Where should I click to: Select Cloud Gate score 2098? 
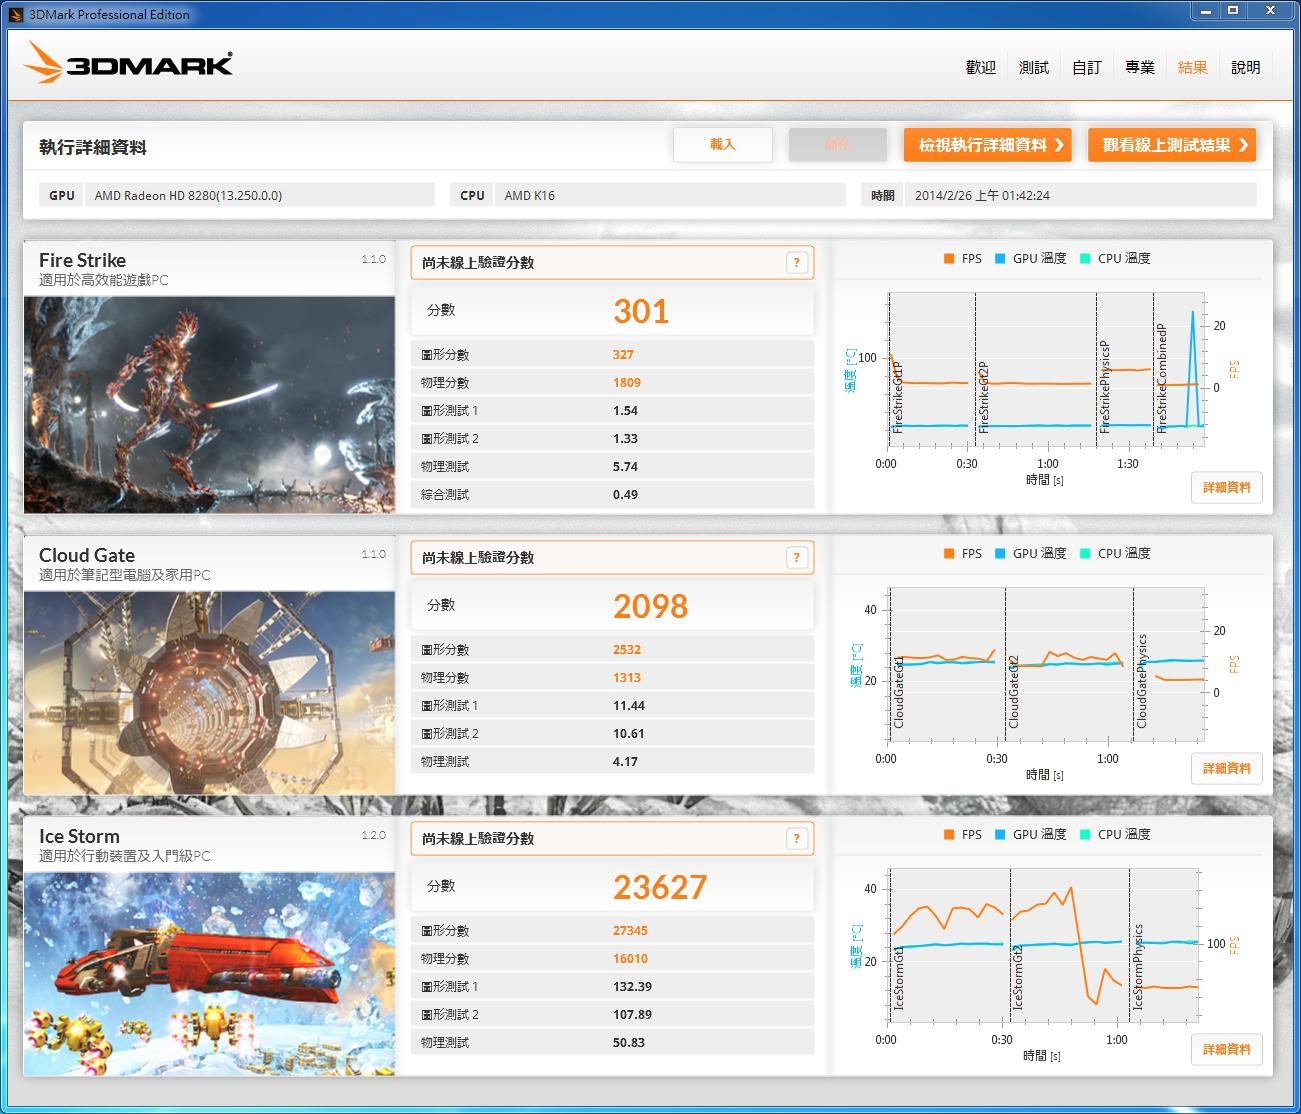[650, 607]
